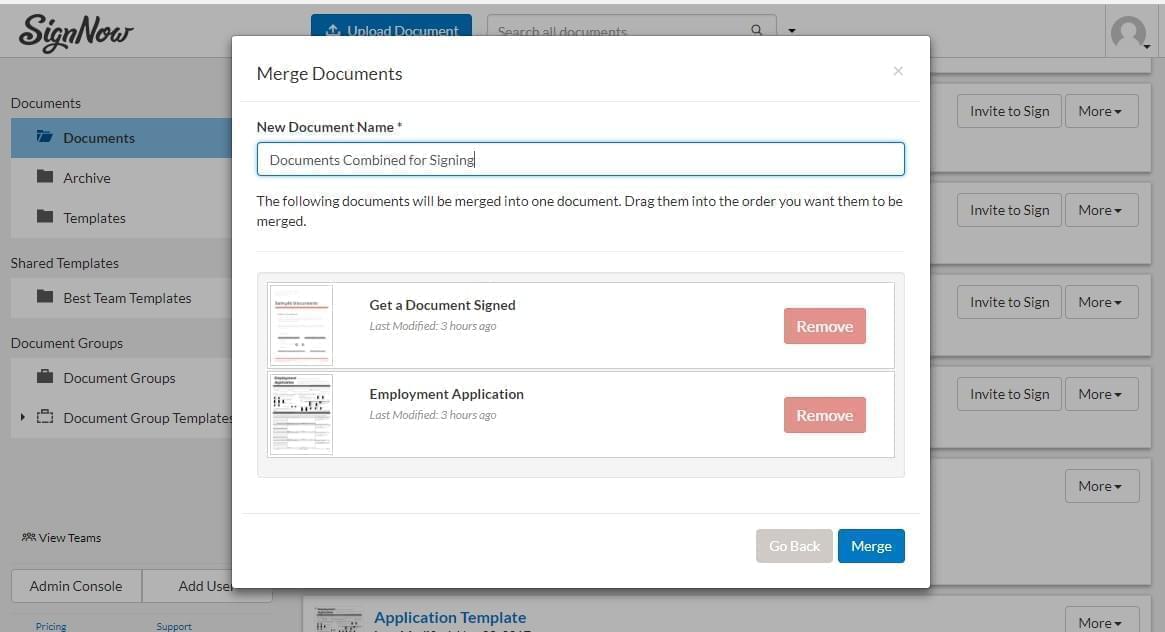The height and width of the screenshot is (632, 1165).
Task: Open the user profile avatar menu
Action: (x=1129, y=32)
